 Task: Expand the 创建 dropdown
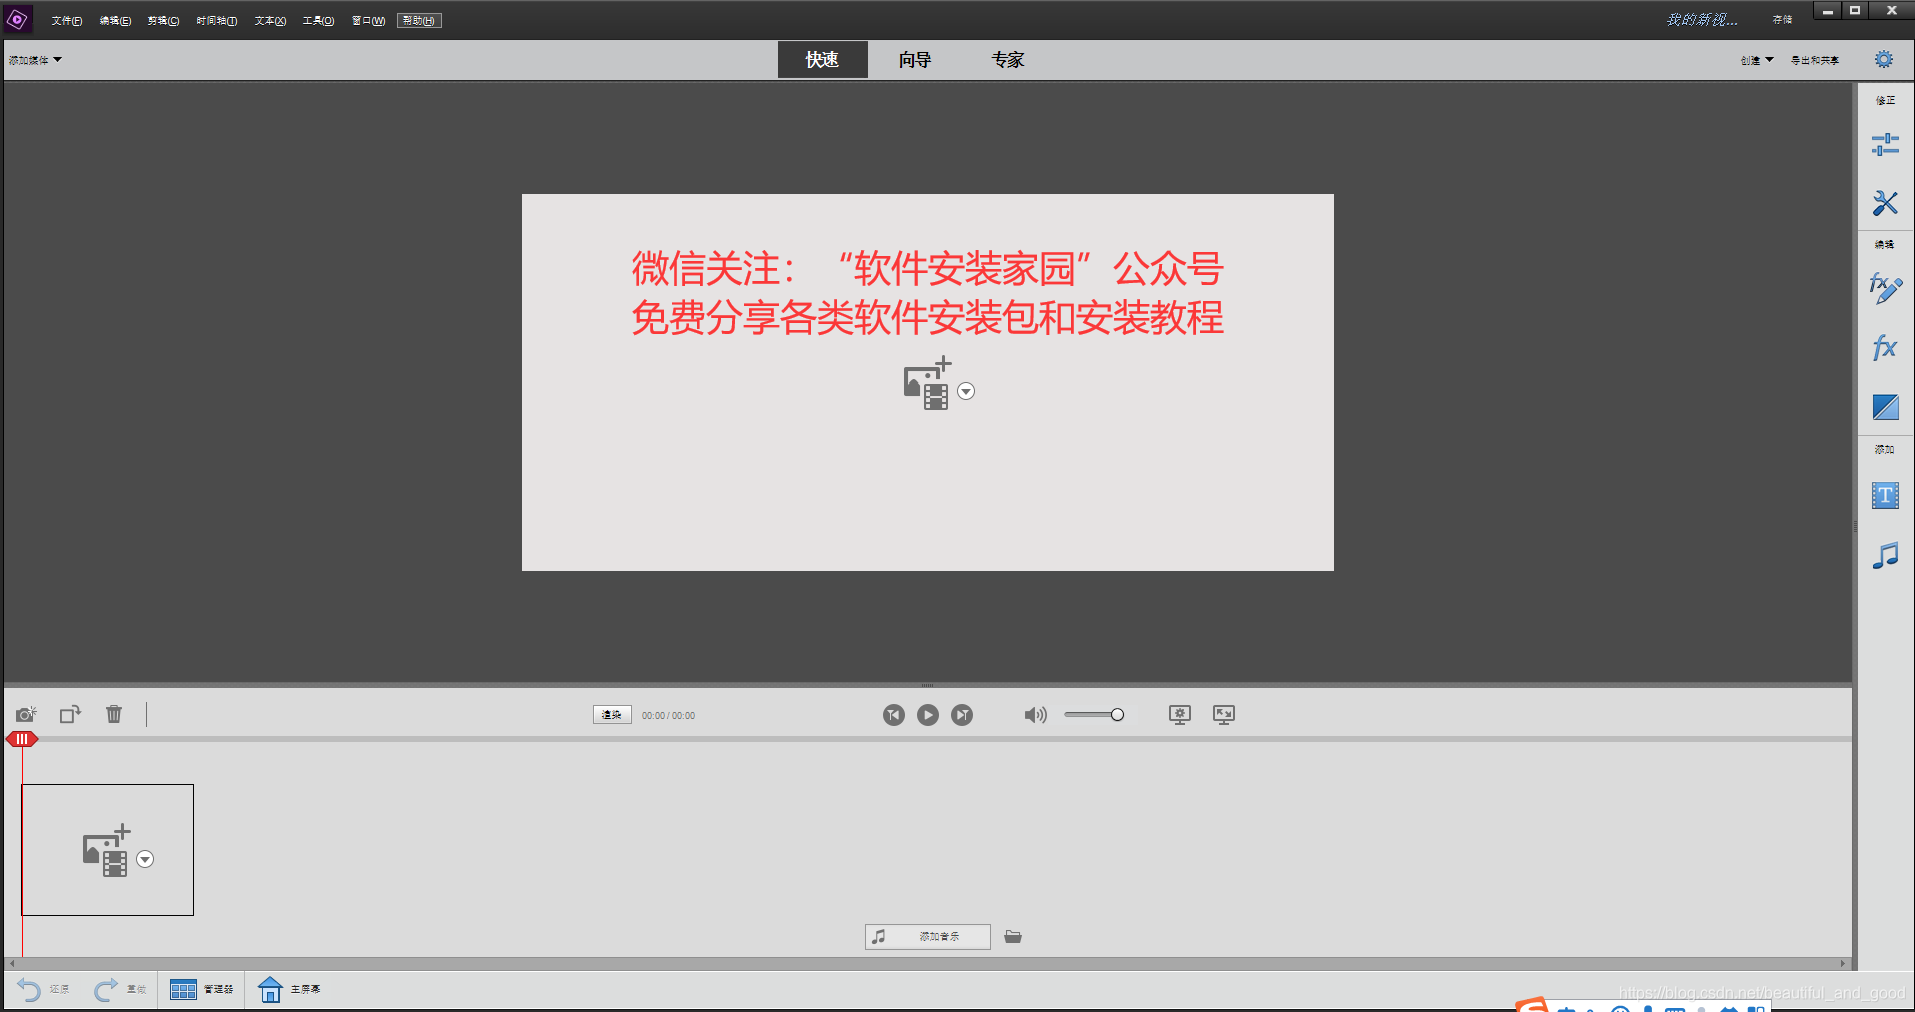1757,60
